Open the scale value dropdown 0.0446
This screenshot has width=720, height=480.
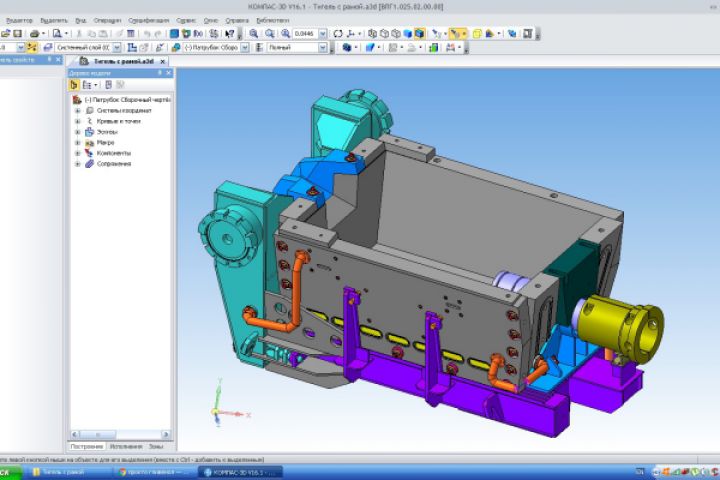pyautogui.click(x=323, y=34)
